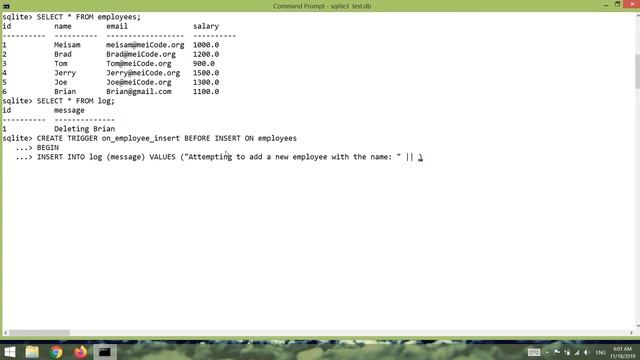Open the Command Prompt window system menu icon
640x360 pixels.
click(x=6, y=6)
